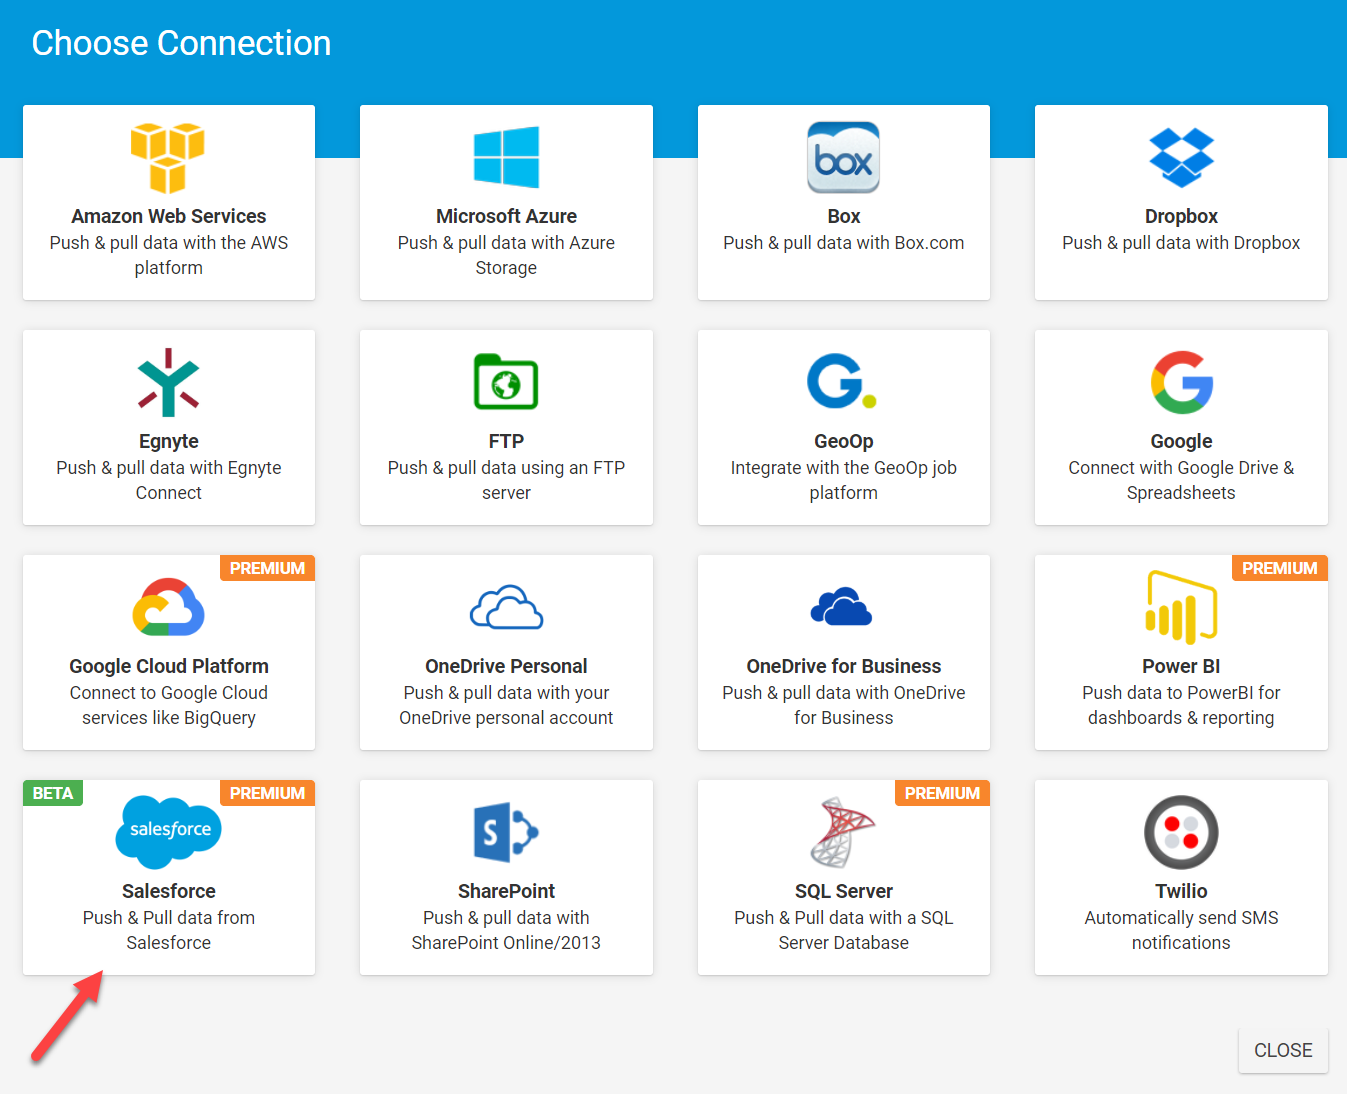1347x1094 pixels.
Task: Choose the Power BI yellow chart icon
Action: 1181,607
